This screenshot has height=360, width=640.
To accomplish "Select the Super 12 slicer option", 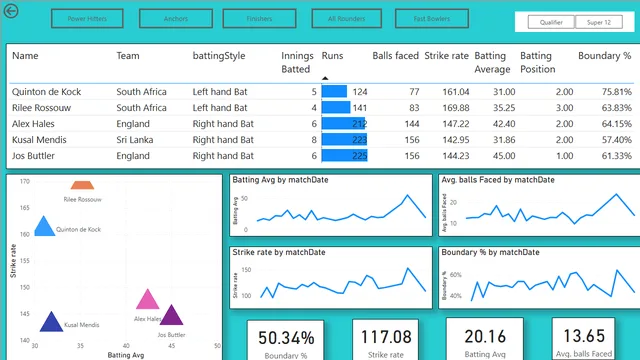I will coord(599,22).
